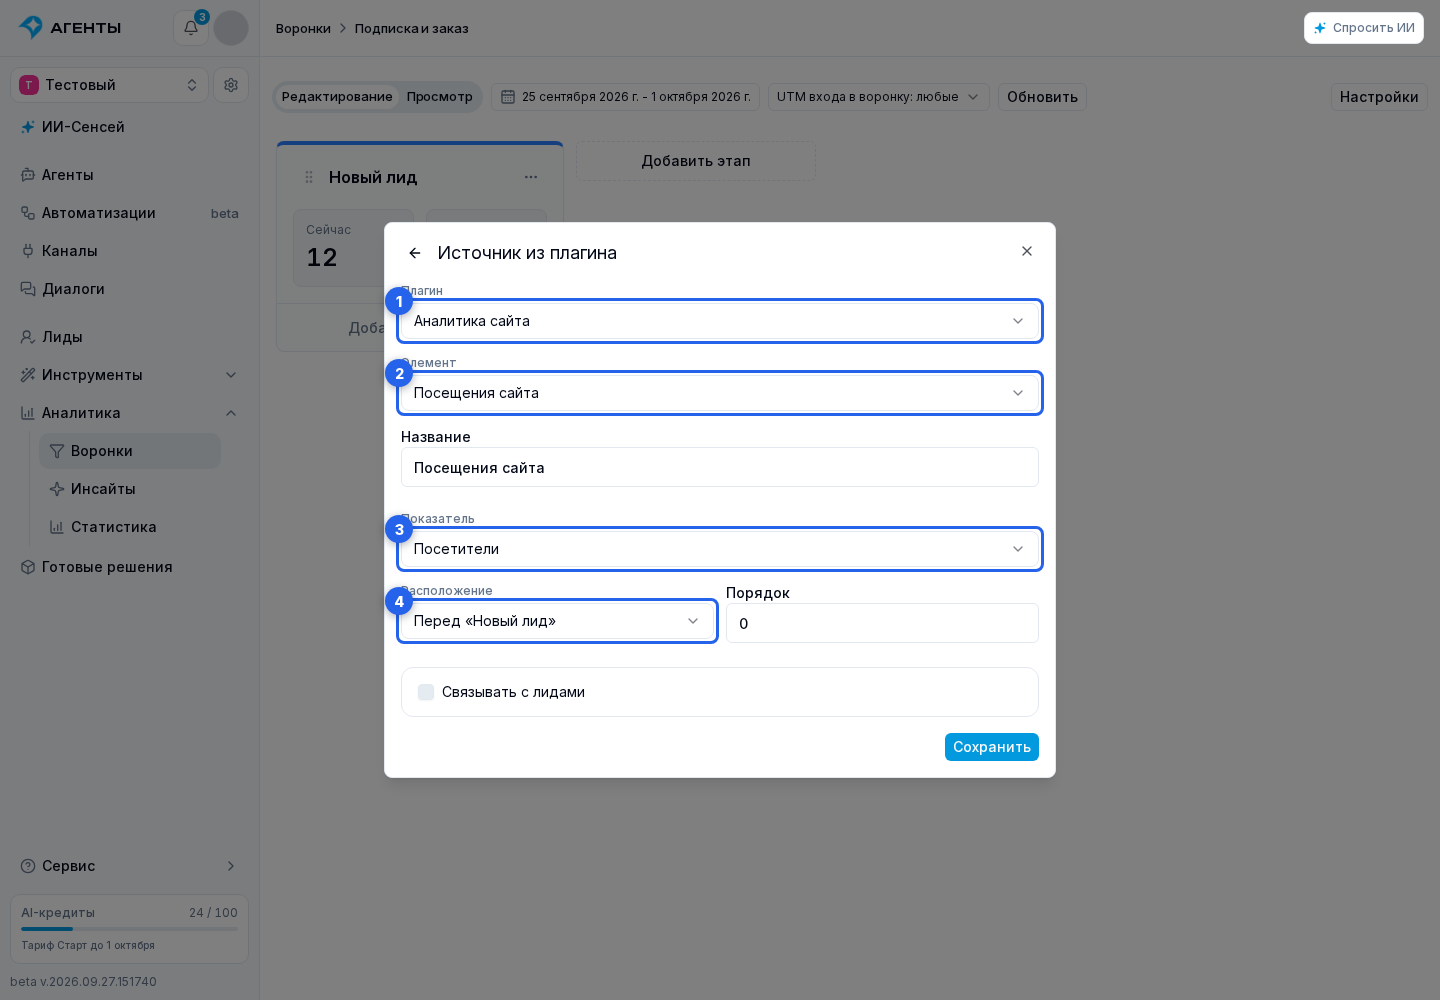
Task: Collapse the Аналитика sidebar group
Action: [x=130, y=413]
